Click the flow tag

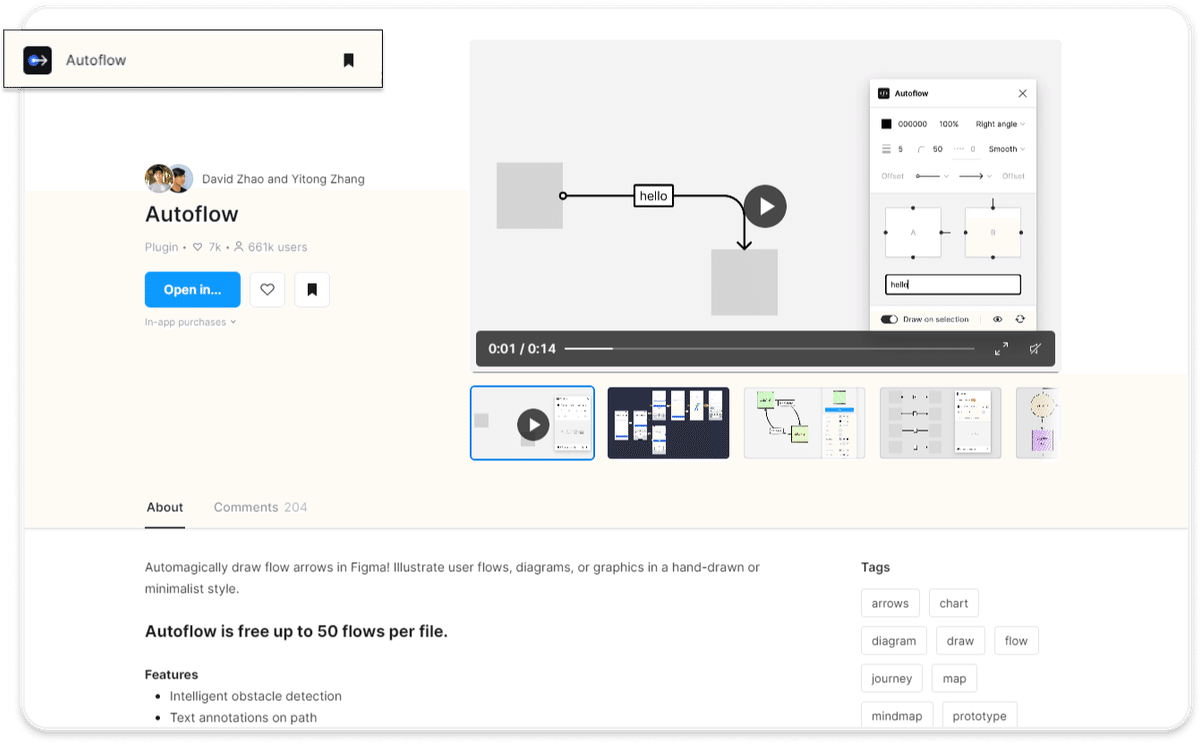1016,641
